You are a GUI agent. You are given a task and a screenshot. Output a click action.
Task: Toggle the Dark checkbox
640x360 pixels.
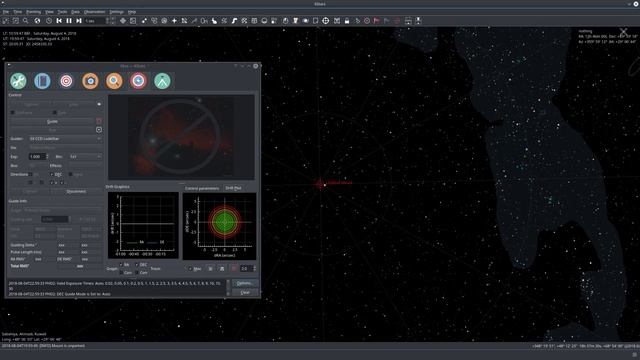pyautogui.click(x=55, y=112)
